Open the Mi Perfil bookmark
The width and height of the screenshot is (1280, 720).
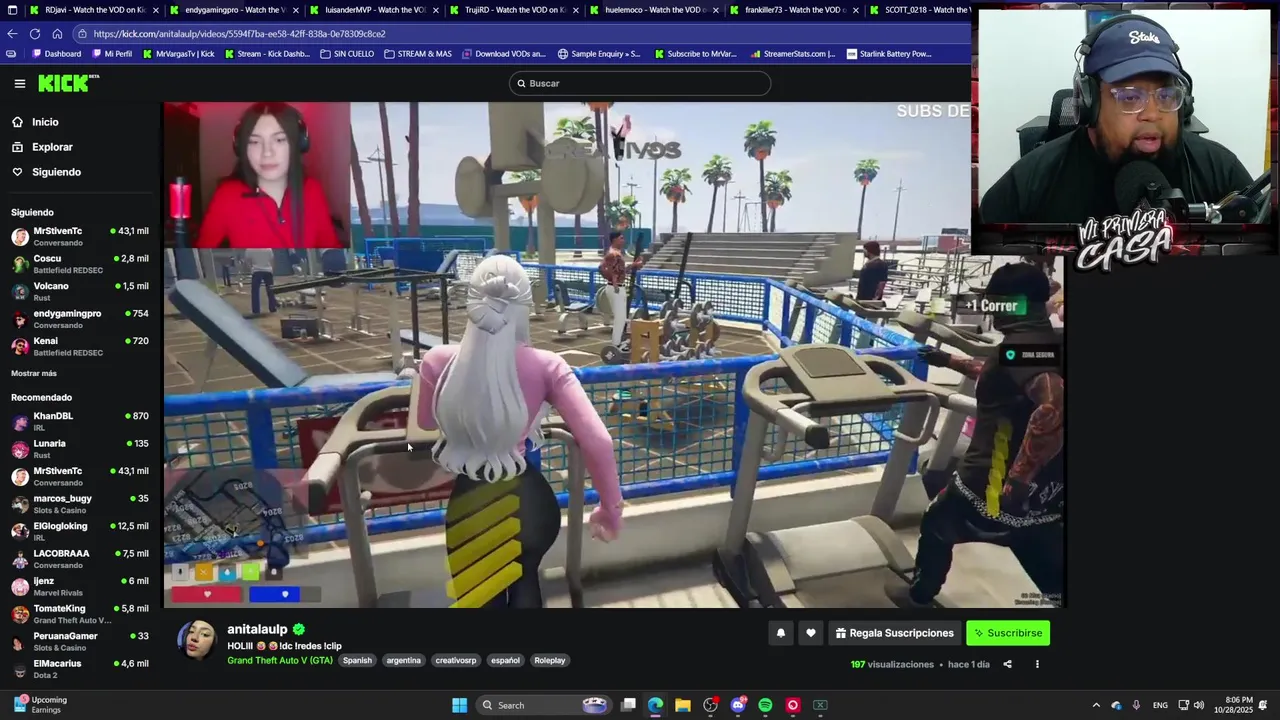[x=111, y=54]
